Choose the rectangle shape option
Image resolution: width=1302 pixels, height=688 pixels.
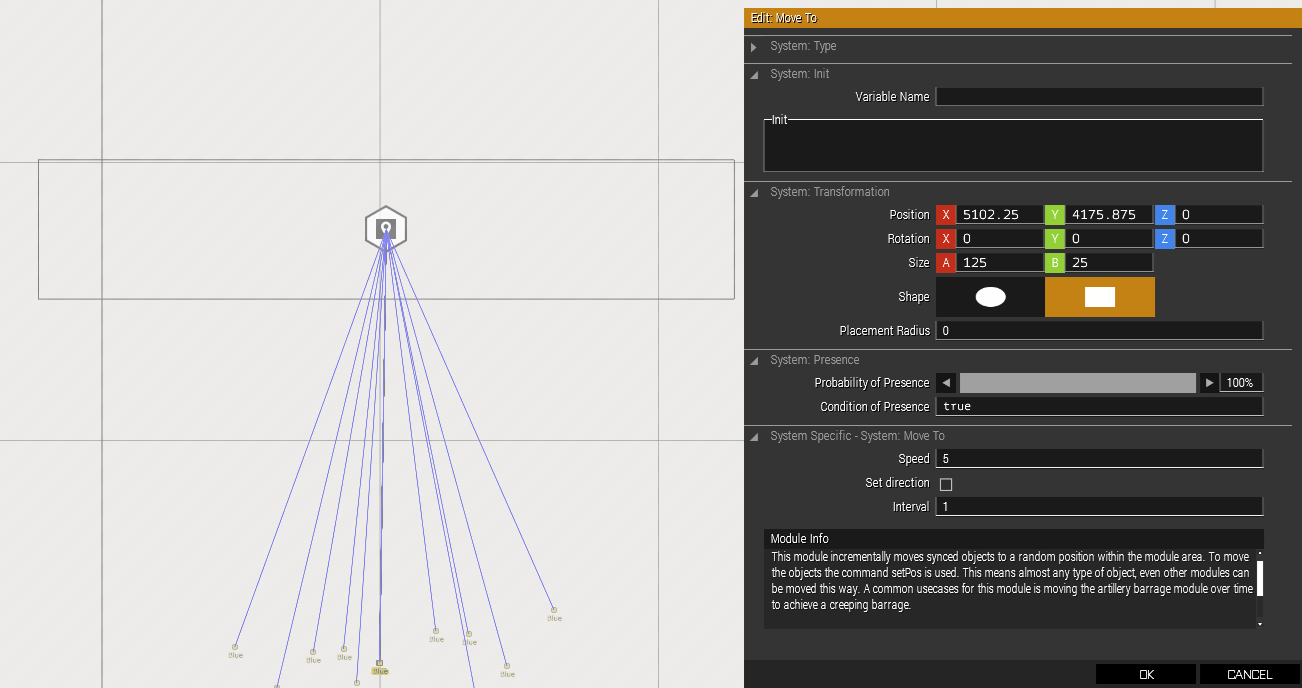(1100, 297)
